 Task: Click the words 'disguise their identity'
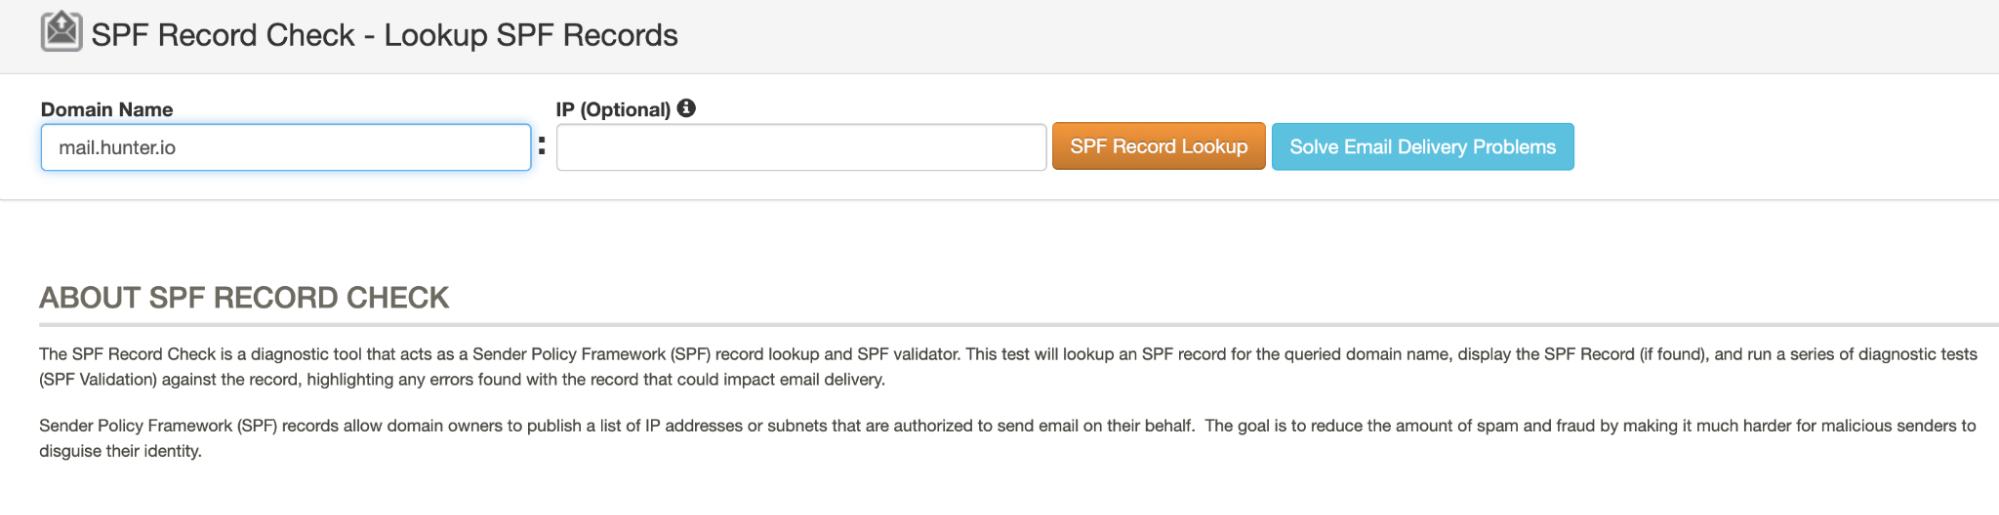tap(119, 451)
